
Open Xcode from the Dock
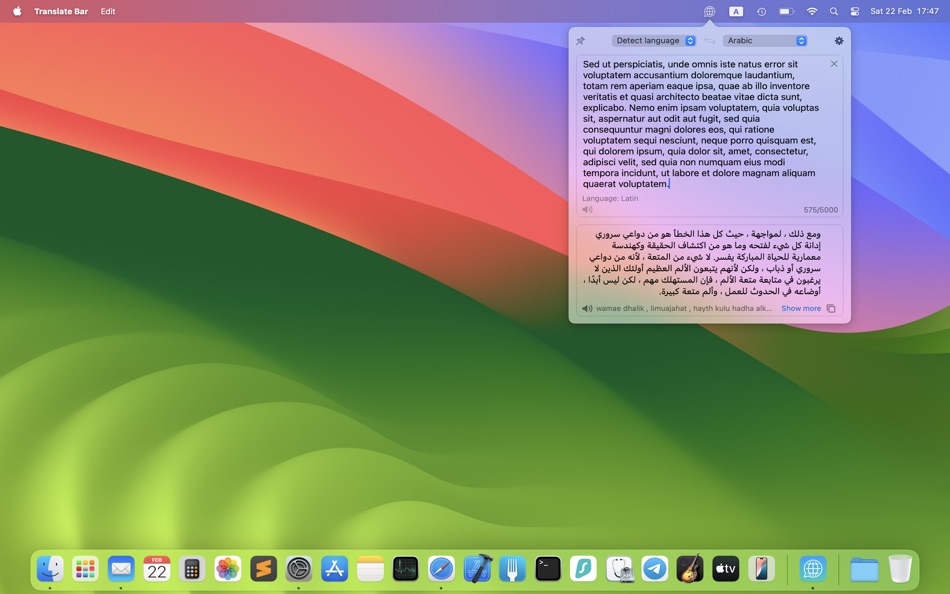tap(477, 569)
